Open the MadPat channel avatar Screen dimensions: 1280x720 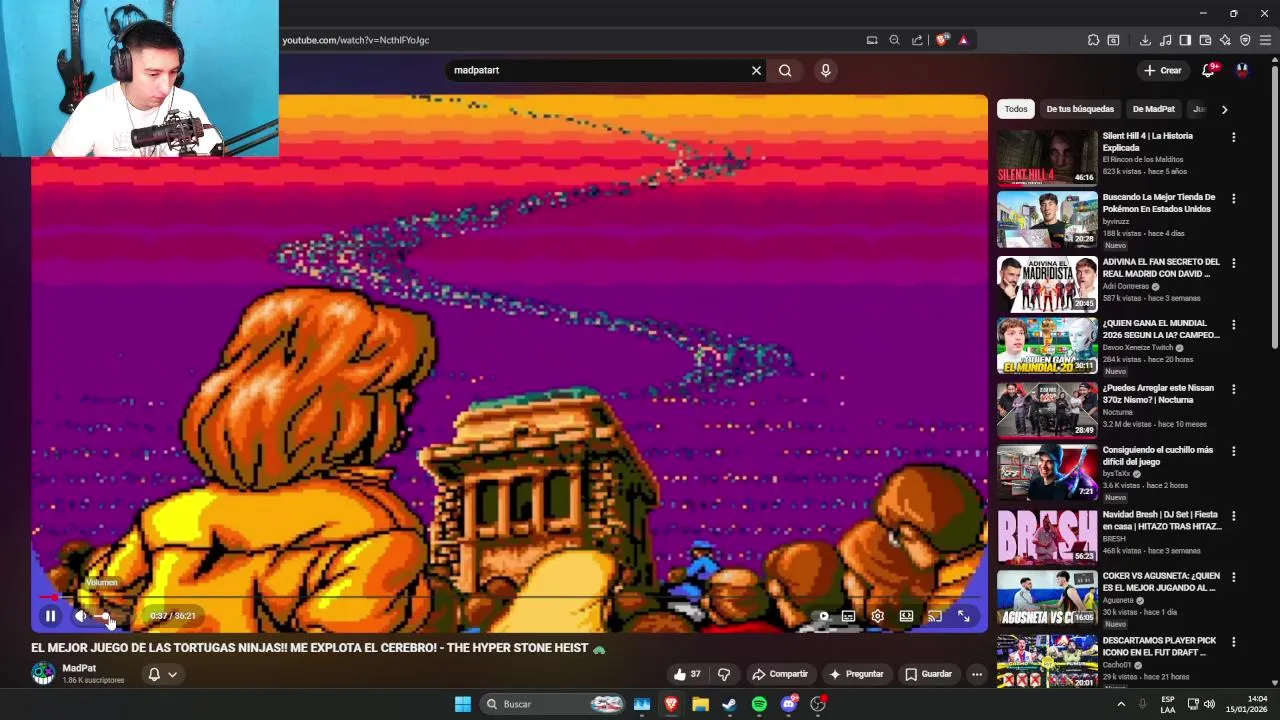tap(43, 673)
